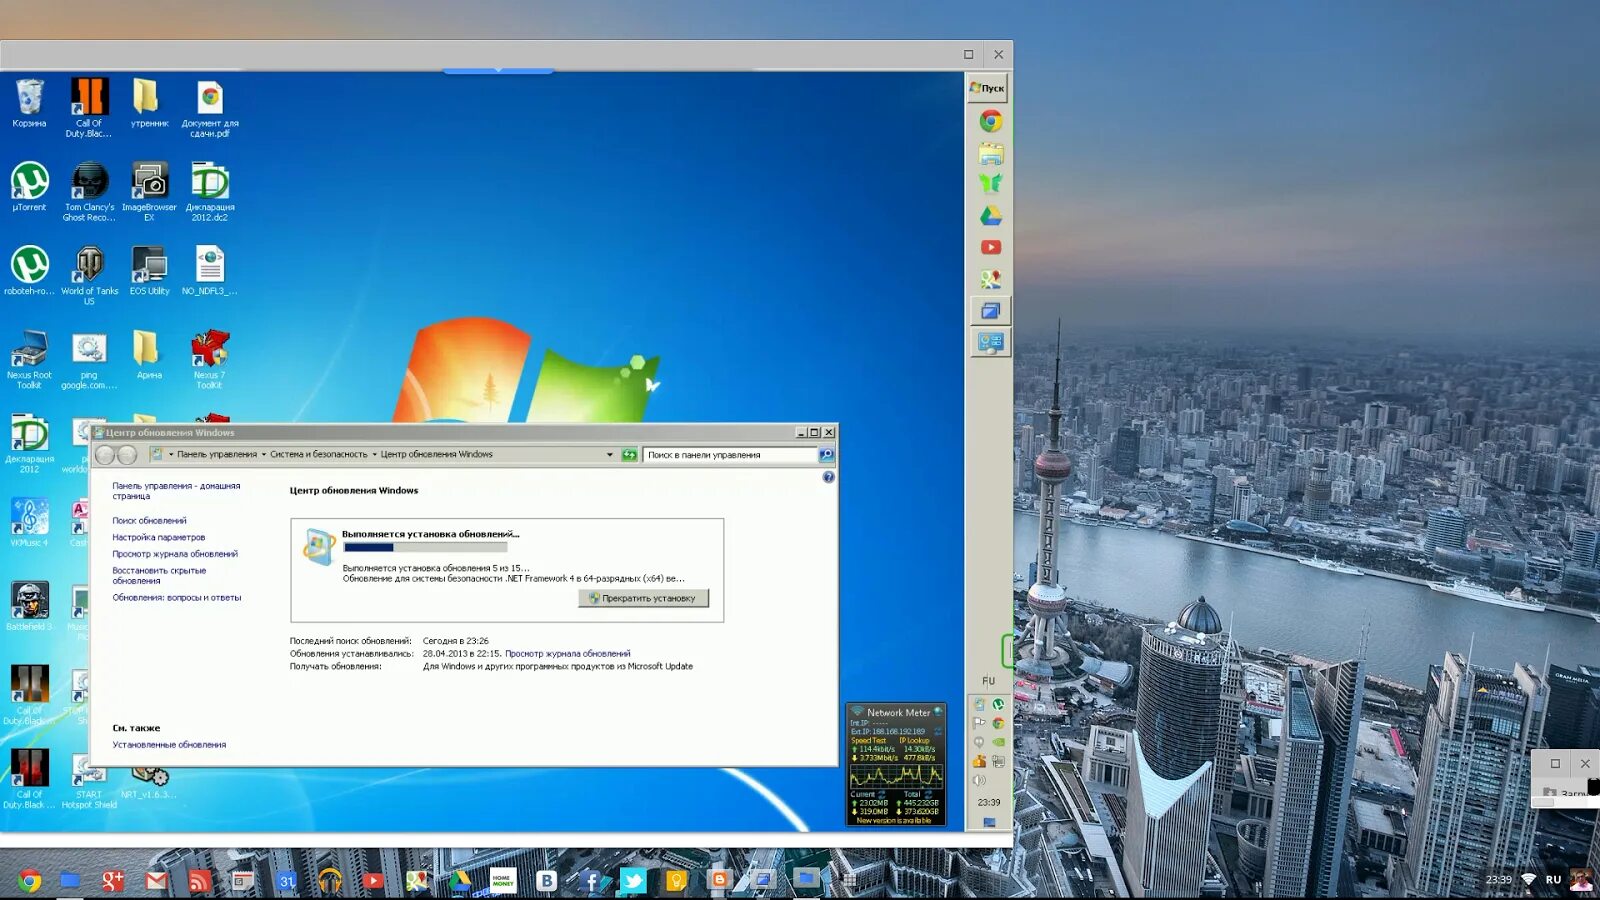Open the NO_NDFL3 document icon
1600x900 pixels.
(210, 271)
